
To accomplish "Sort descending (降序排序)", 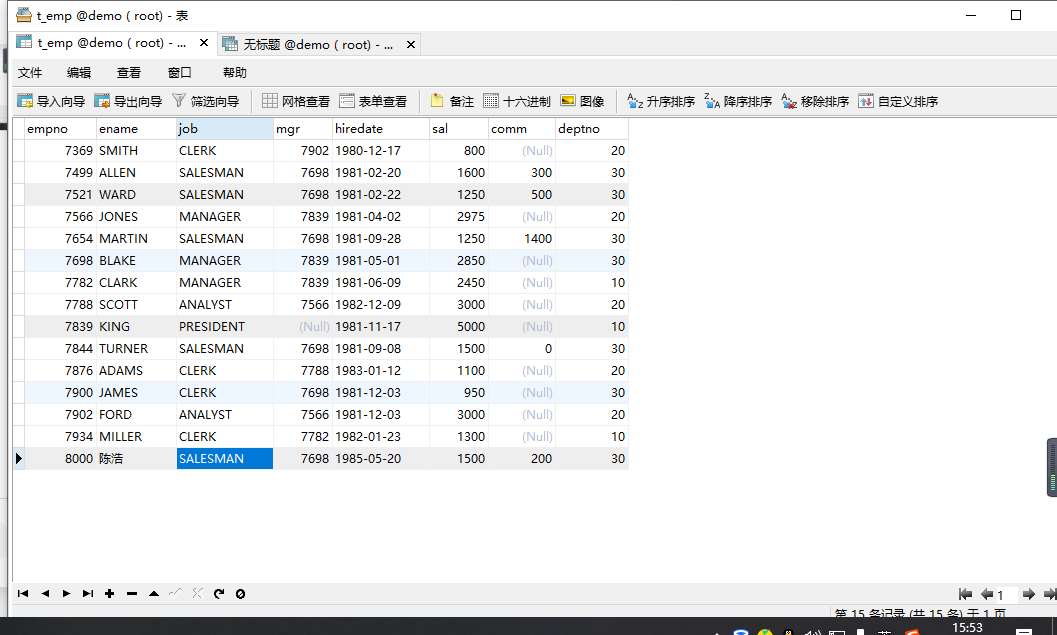I will 738,101.
